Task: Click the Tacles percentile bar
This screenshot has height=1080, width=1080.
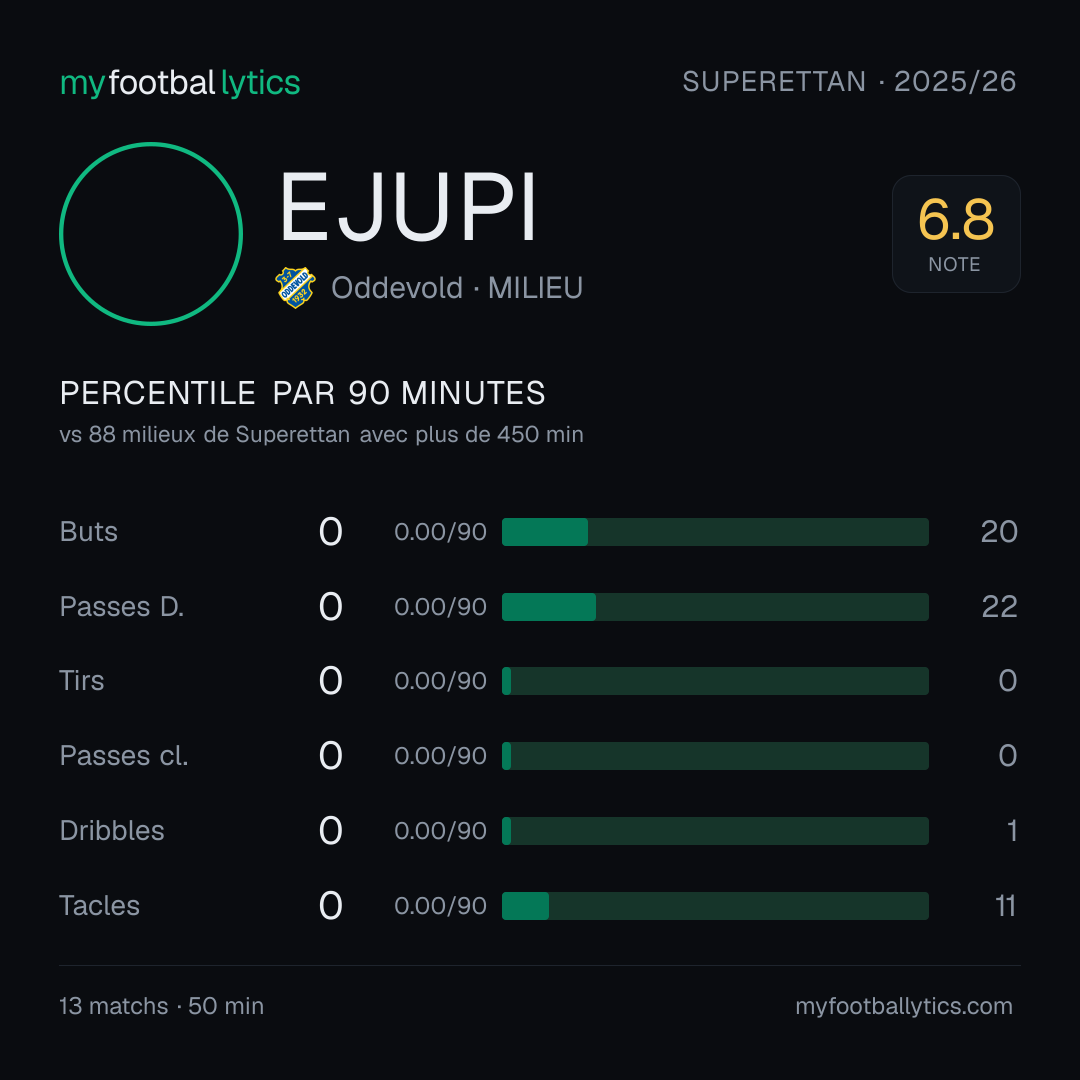Action: [x=715, y=906]
